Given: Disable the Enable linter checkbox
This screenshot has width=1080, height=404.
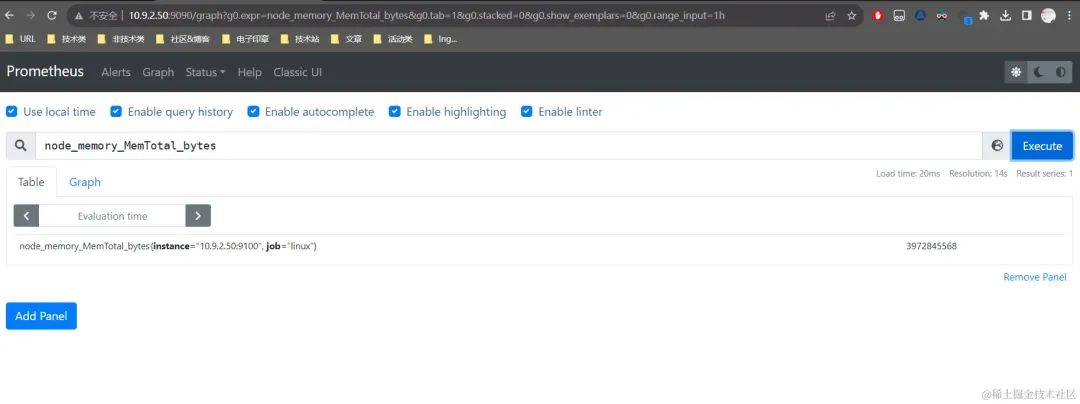Looking at the screenshot, I should (x=527, y=111).
